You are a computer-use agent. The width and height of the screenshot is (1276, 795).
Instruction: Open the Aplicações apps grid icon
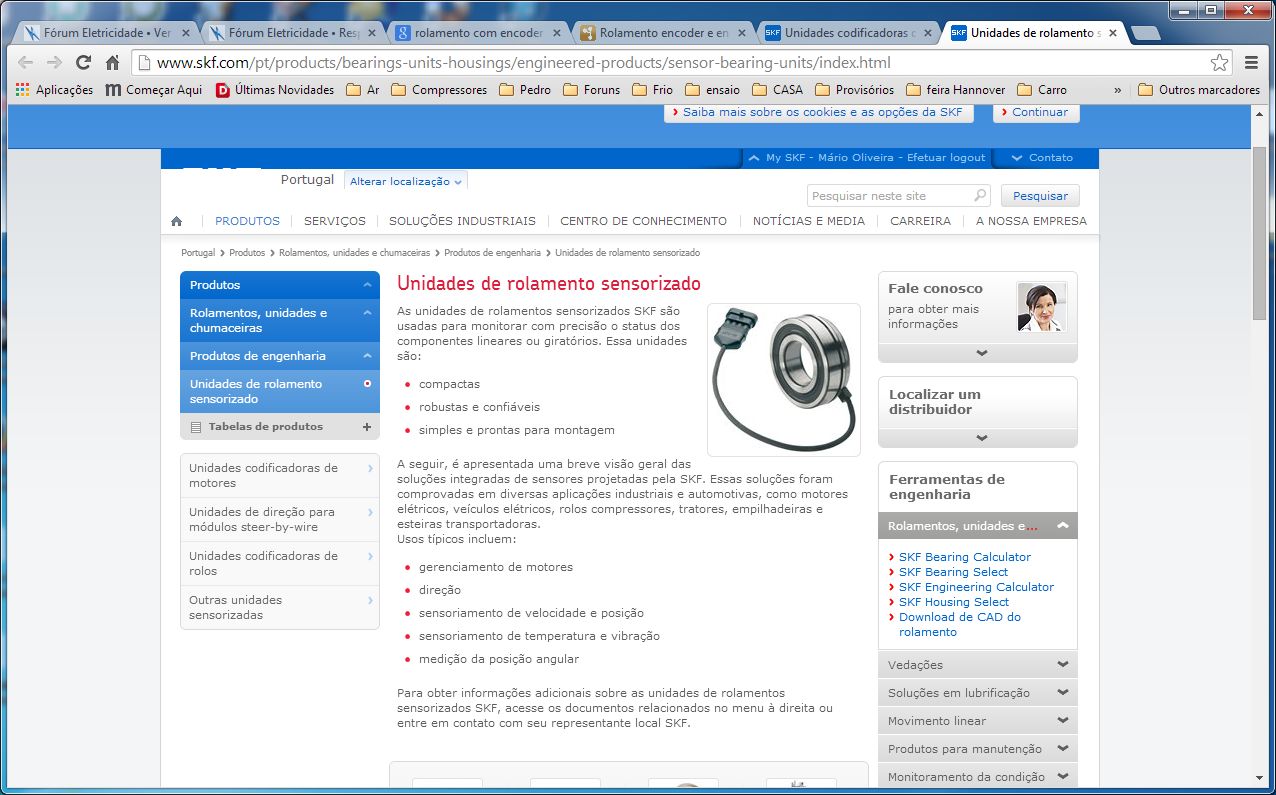pos(22,90)
